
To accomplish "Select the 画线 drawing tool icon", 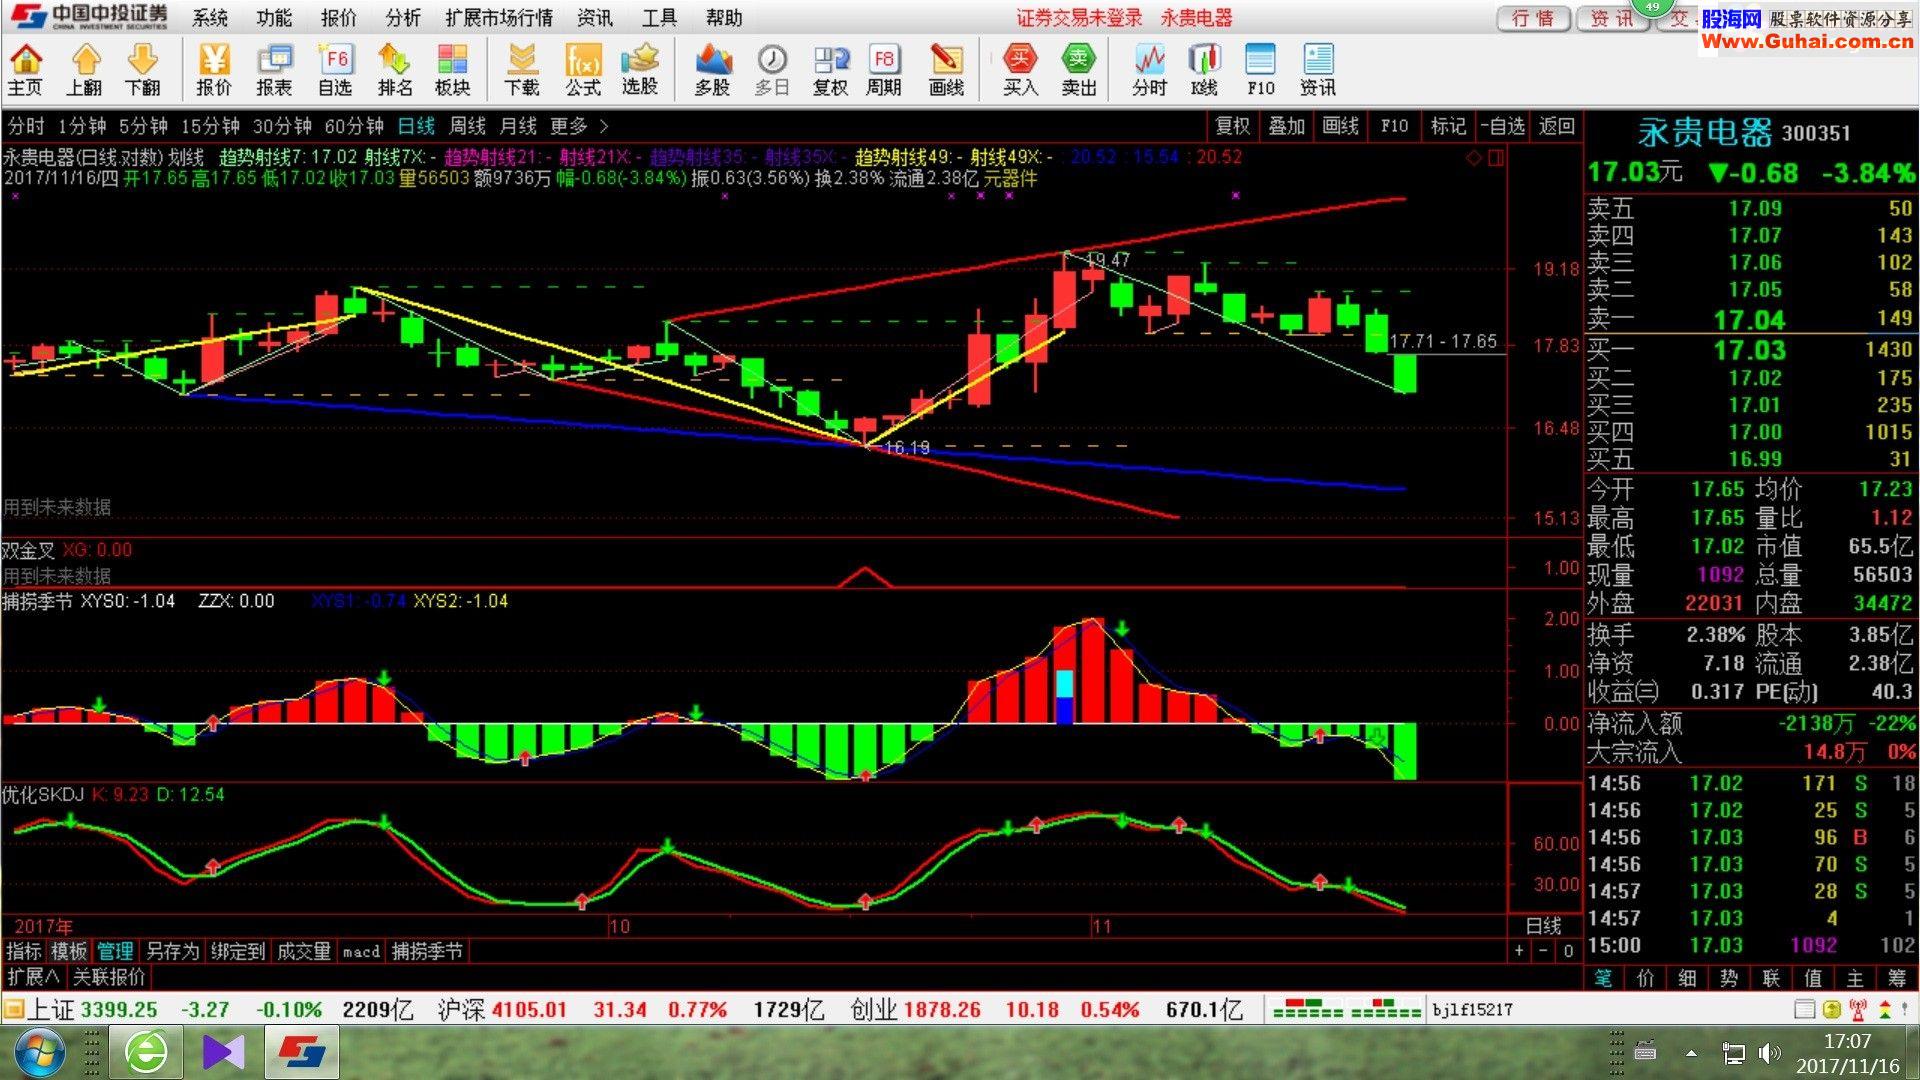I will click(946, 70).
